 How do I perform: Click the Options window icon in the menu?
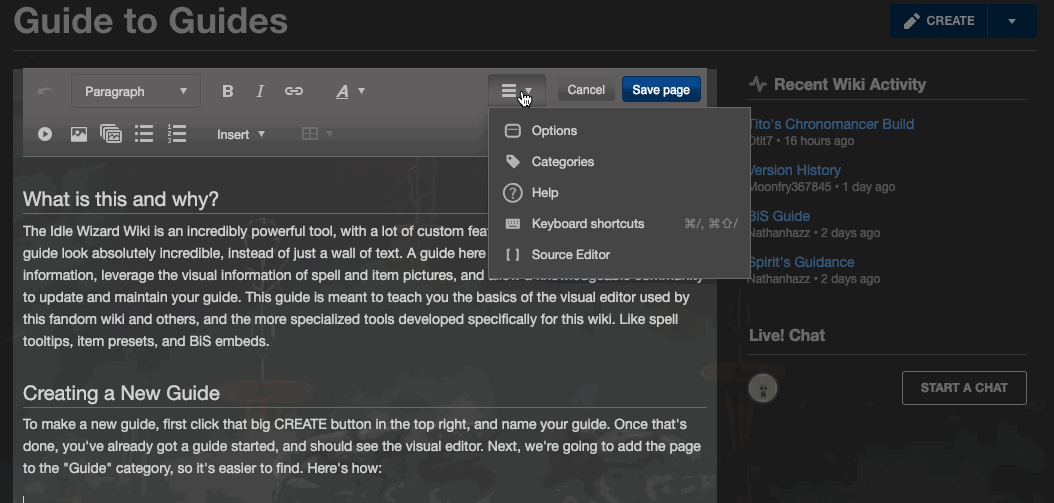[513, 130]
